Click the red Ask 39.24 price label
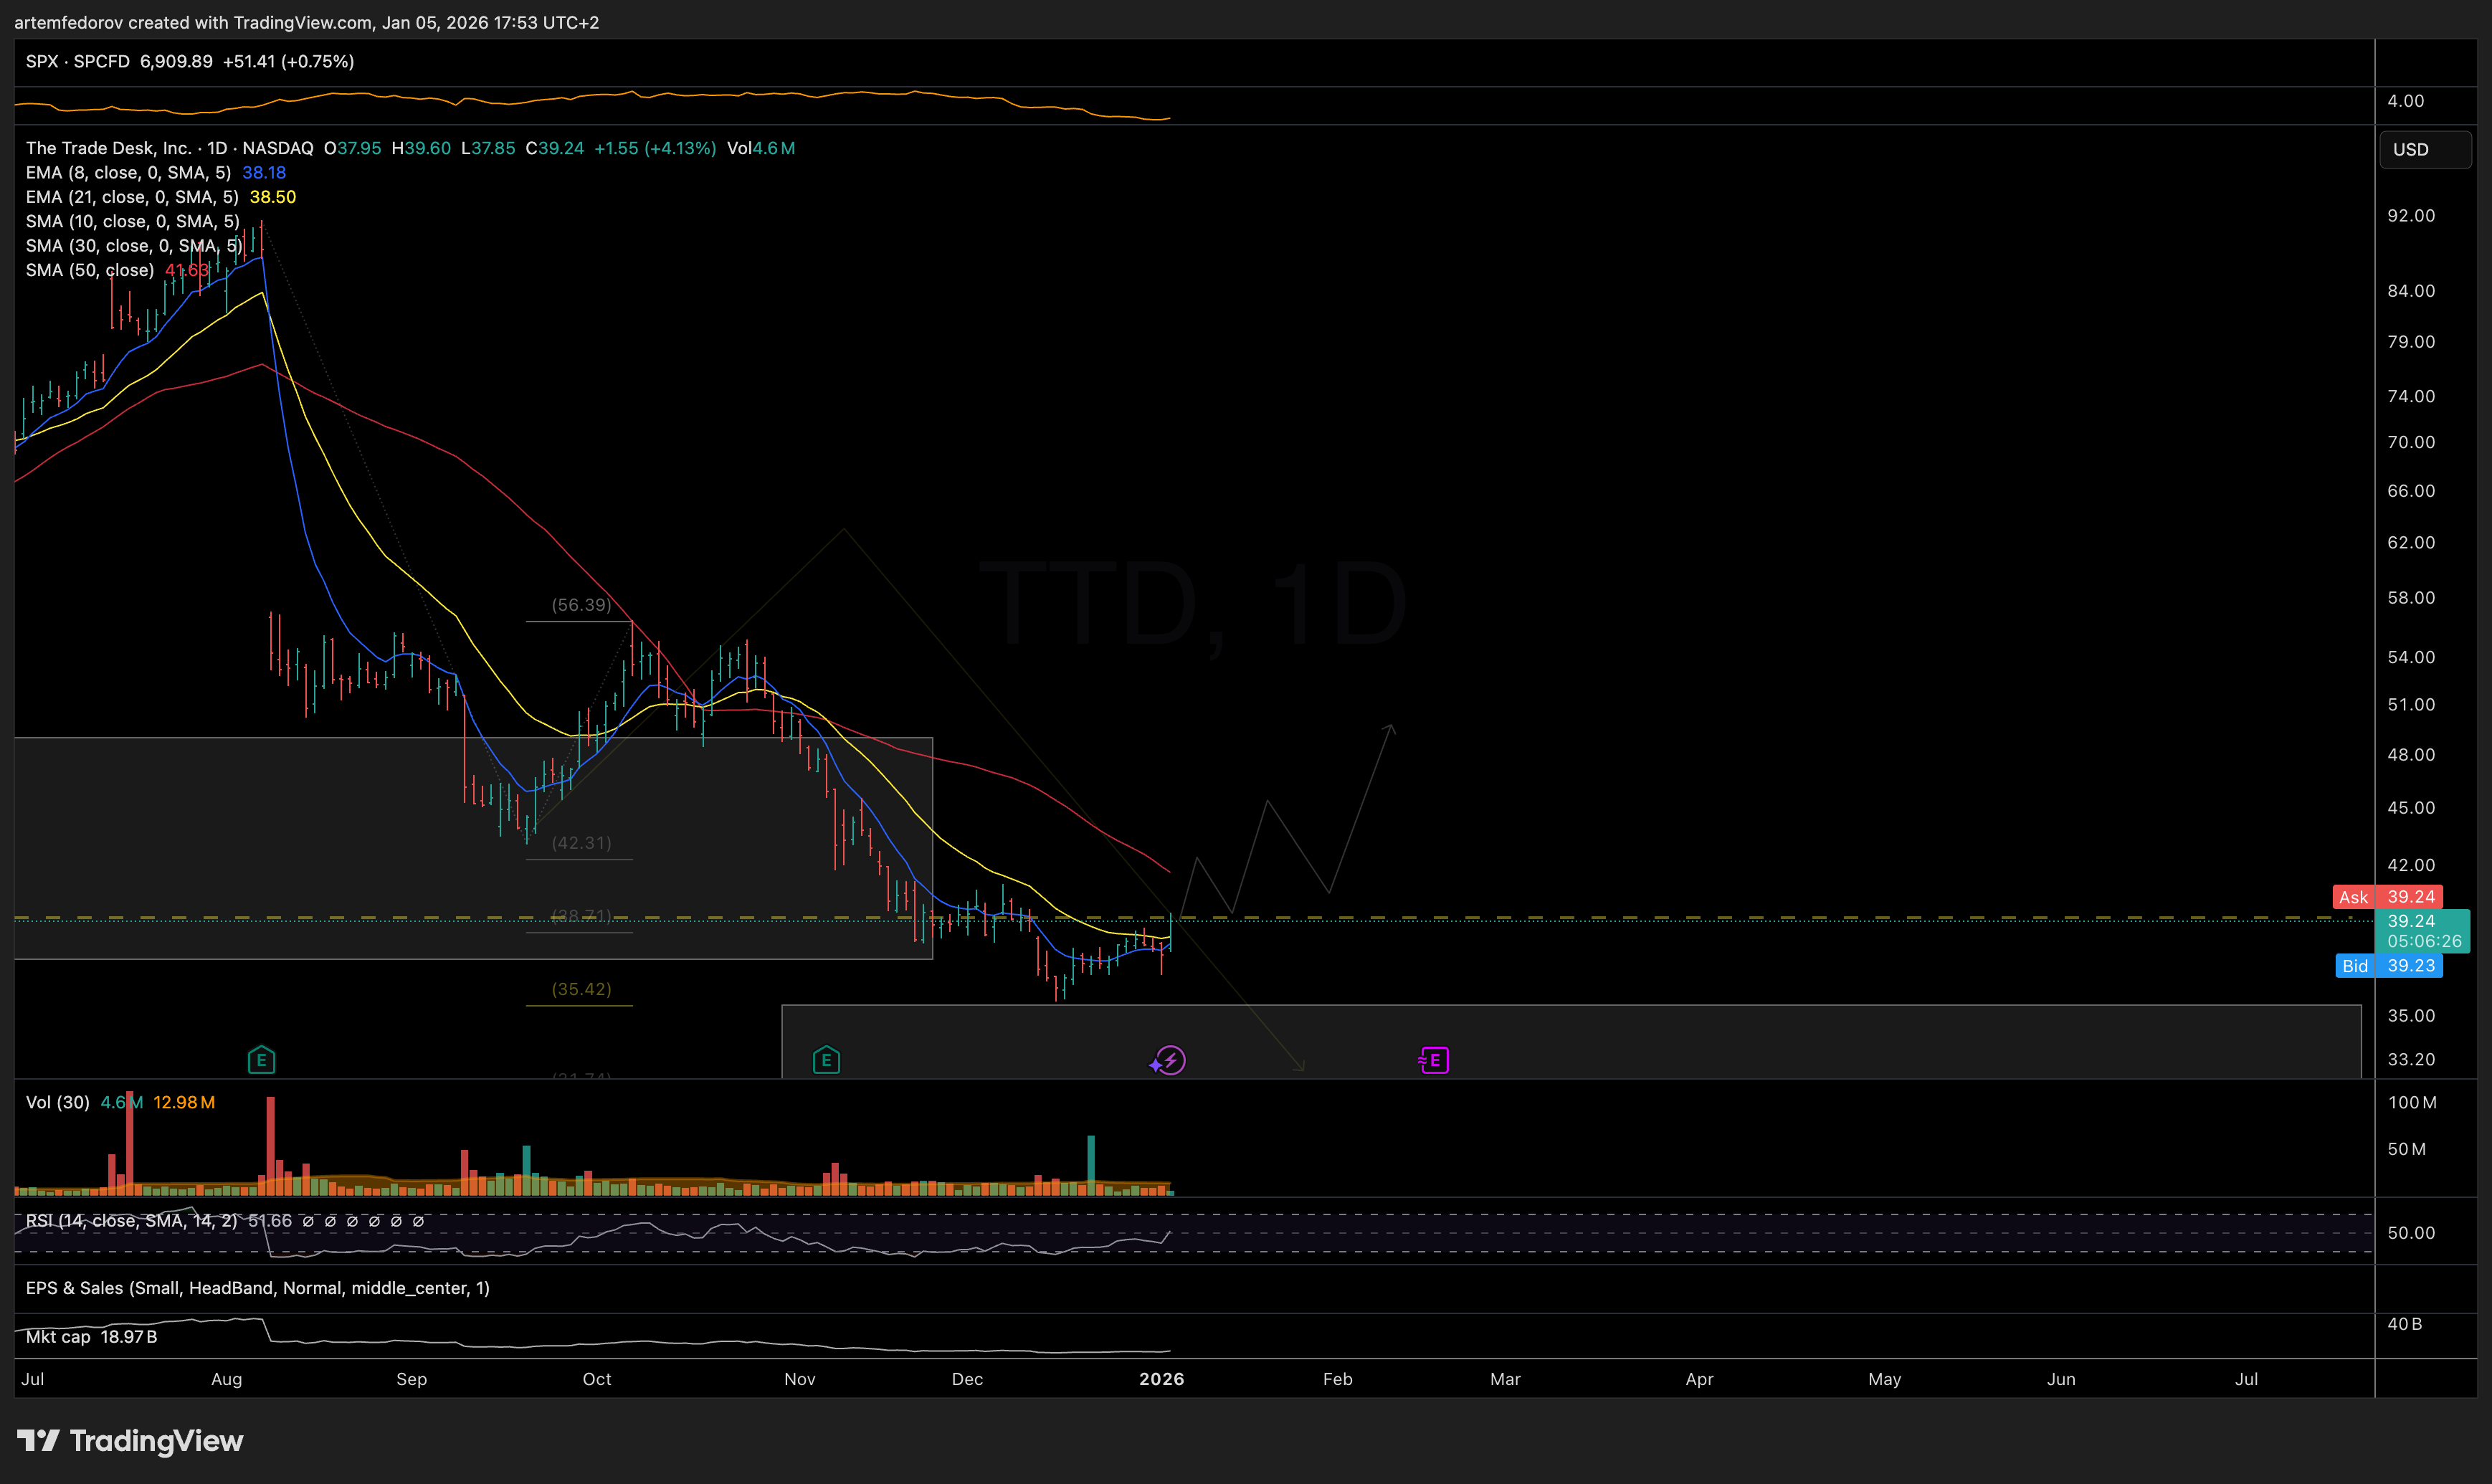 (2388, 897)
